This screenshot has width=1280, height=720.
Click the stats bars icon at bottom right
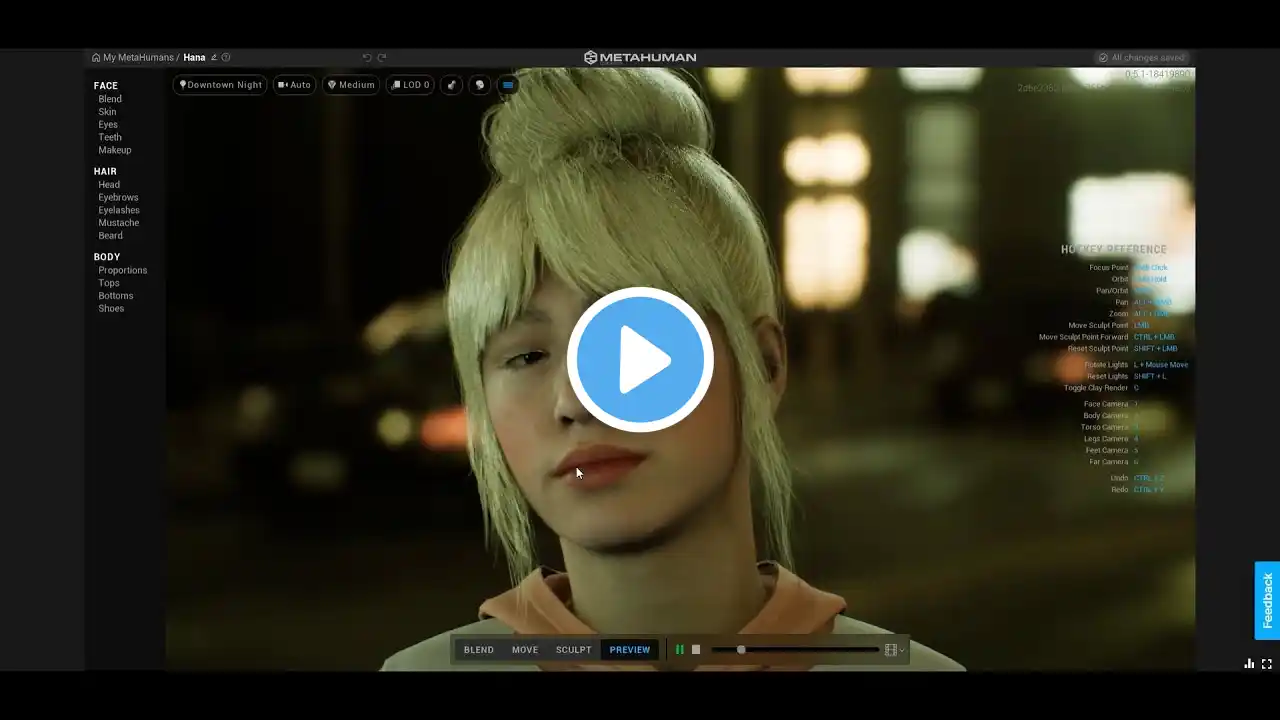1249,663
